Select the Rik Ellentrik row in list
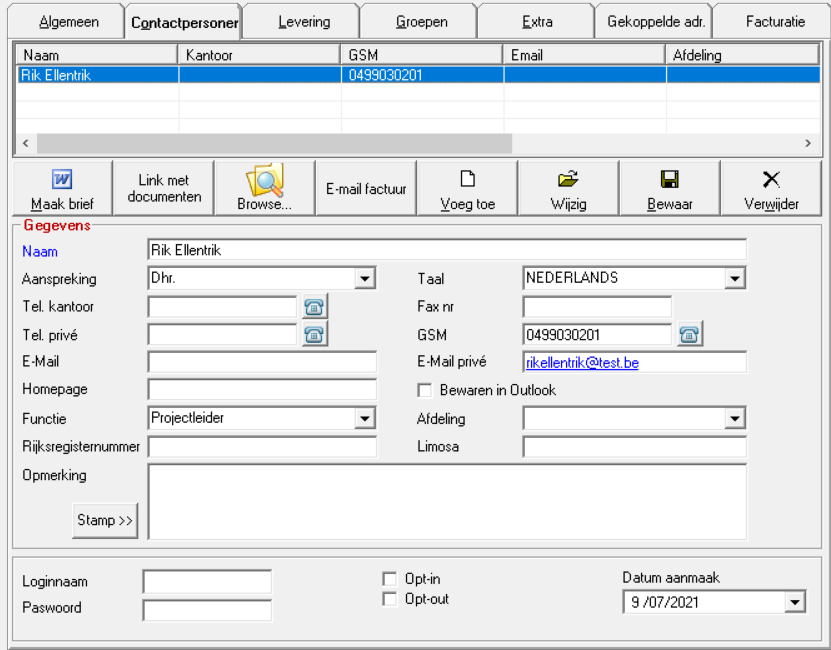 click(419, 75)
